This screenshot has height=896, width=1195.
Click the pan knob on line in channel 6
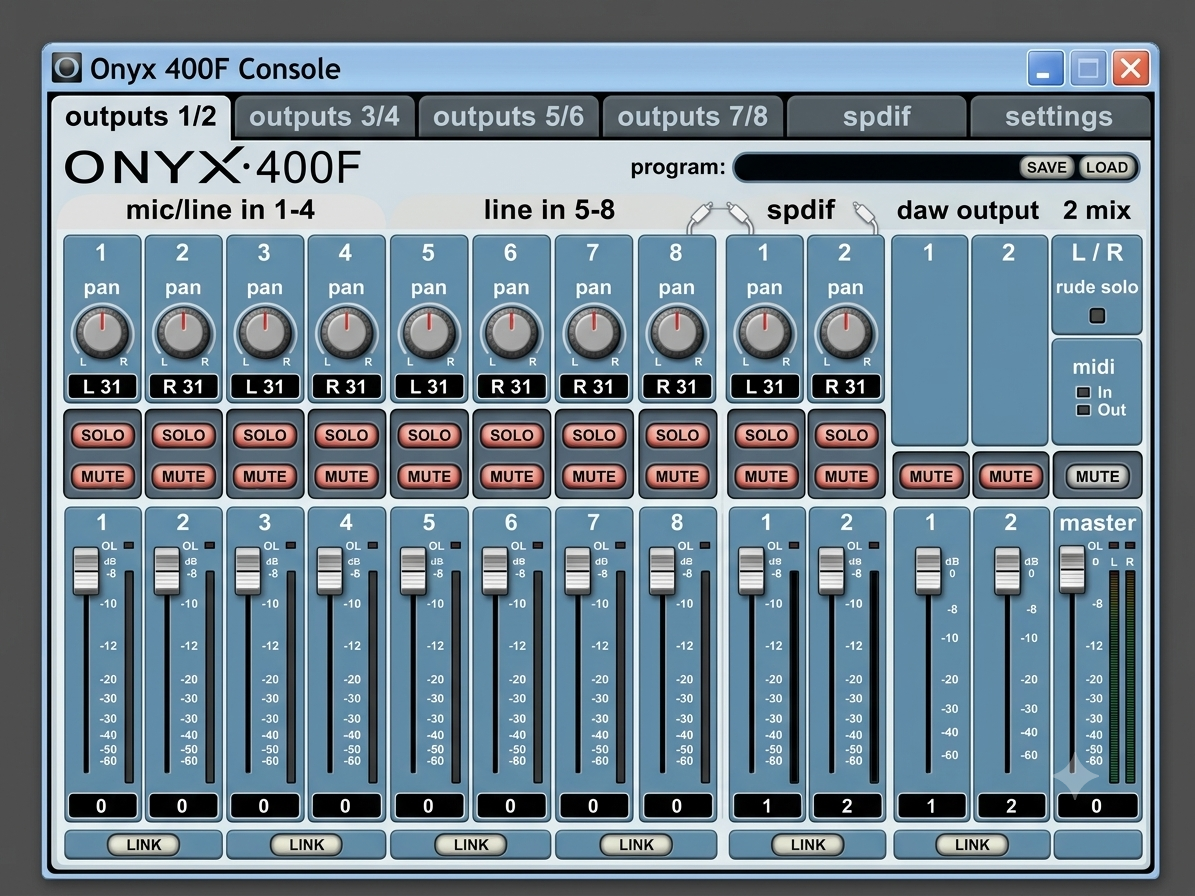coord(511,334)
